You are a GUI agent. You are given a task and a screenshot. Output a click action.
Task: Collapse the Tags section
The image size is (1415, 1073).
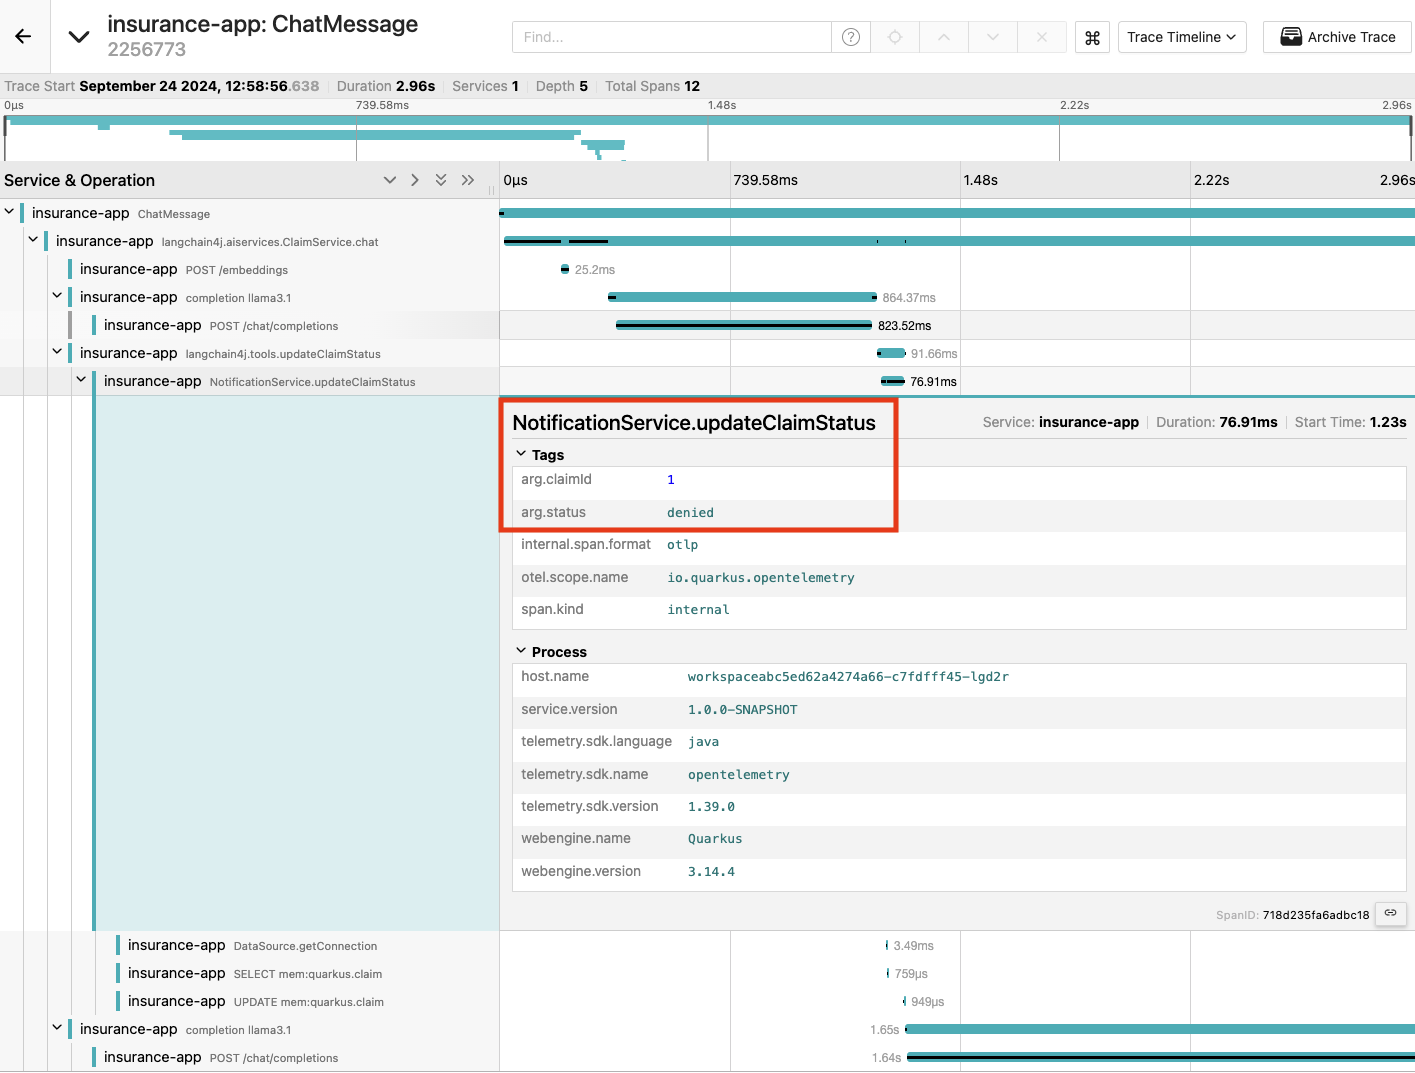[521, 454]
